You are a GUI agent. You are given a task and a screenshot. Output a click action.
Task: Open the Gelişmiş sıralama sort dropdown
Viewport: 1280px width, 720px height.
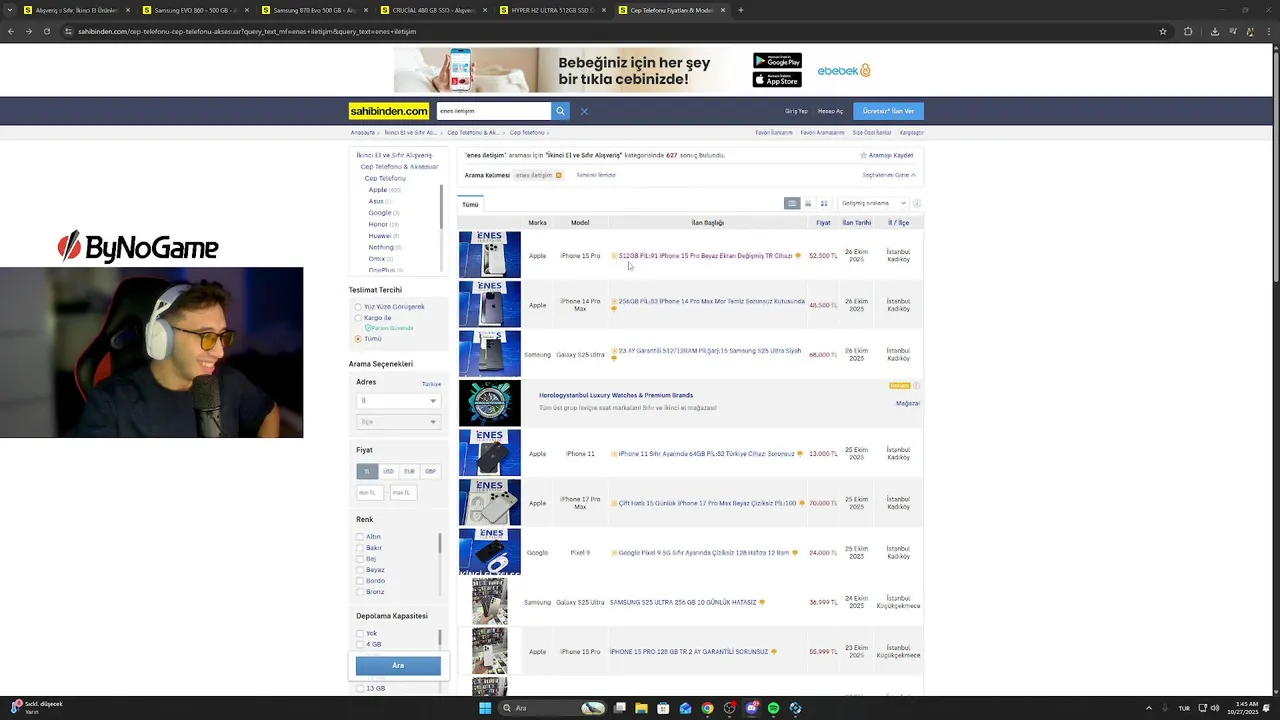coord(873,203)
